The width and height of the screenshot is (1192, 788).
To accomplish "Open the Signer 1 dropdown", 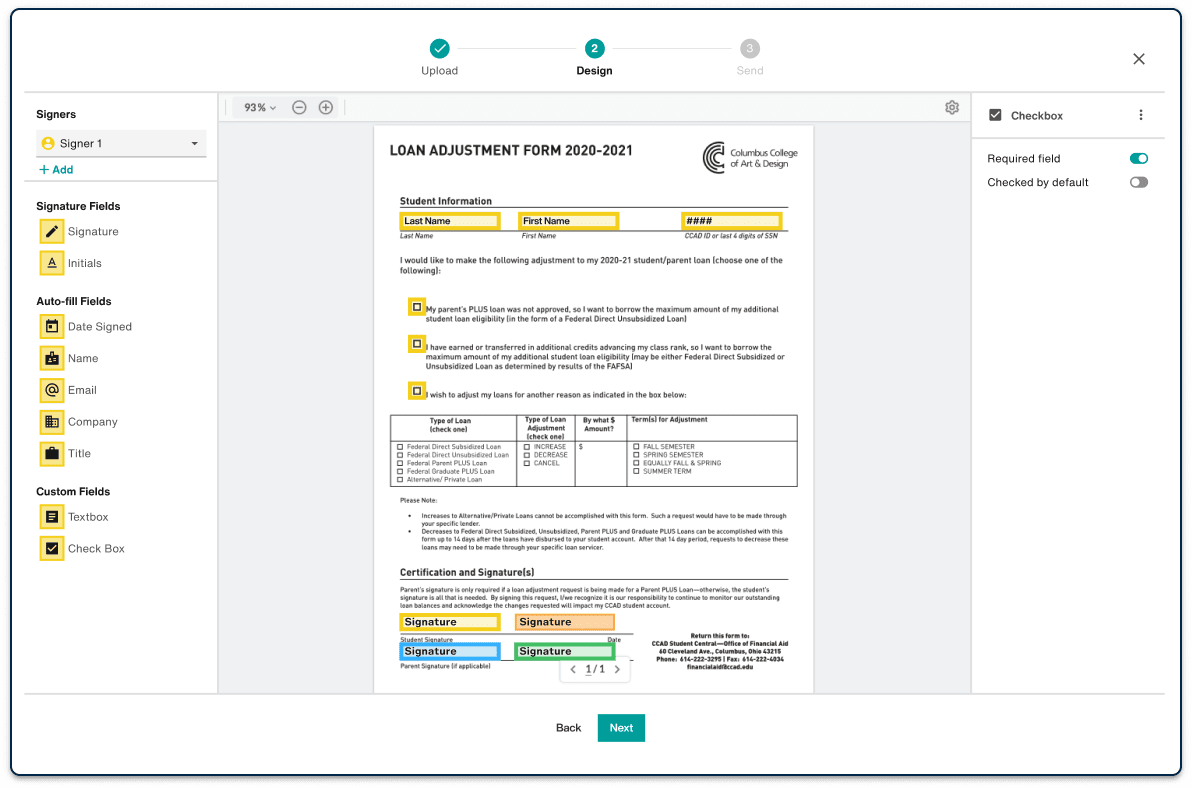I will click(120, 143).
